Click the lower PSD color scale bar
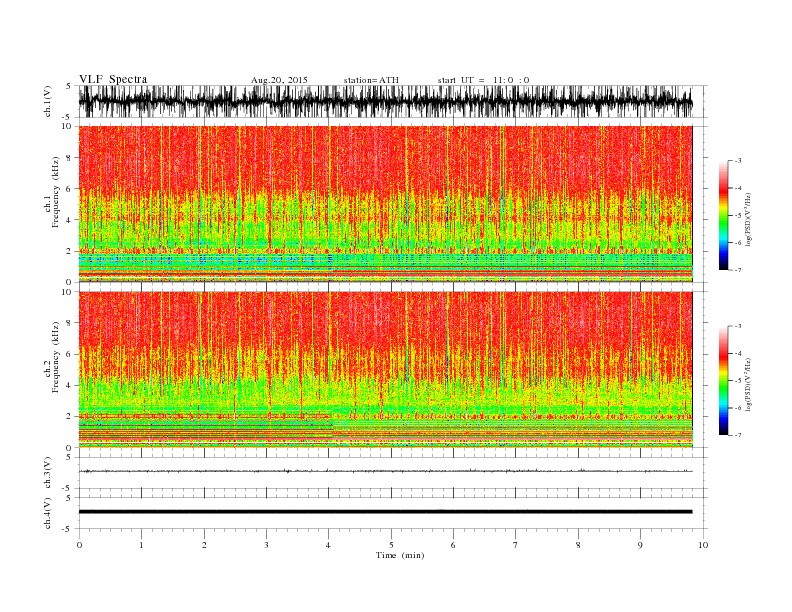 723,380
